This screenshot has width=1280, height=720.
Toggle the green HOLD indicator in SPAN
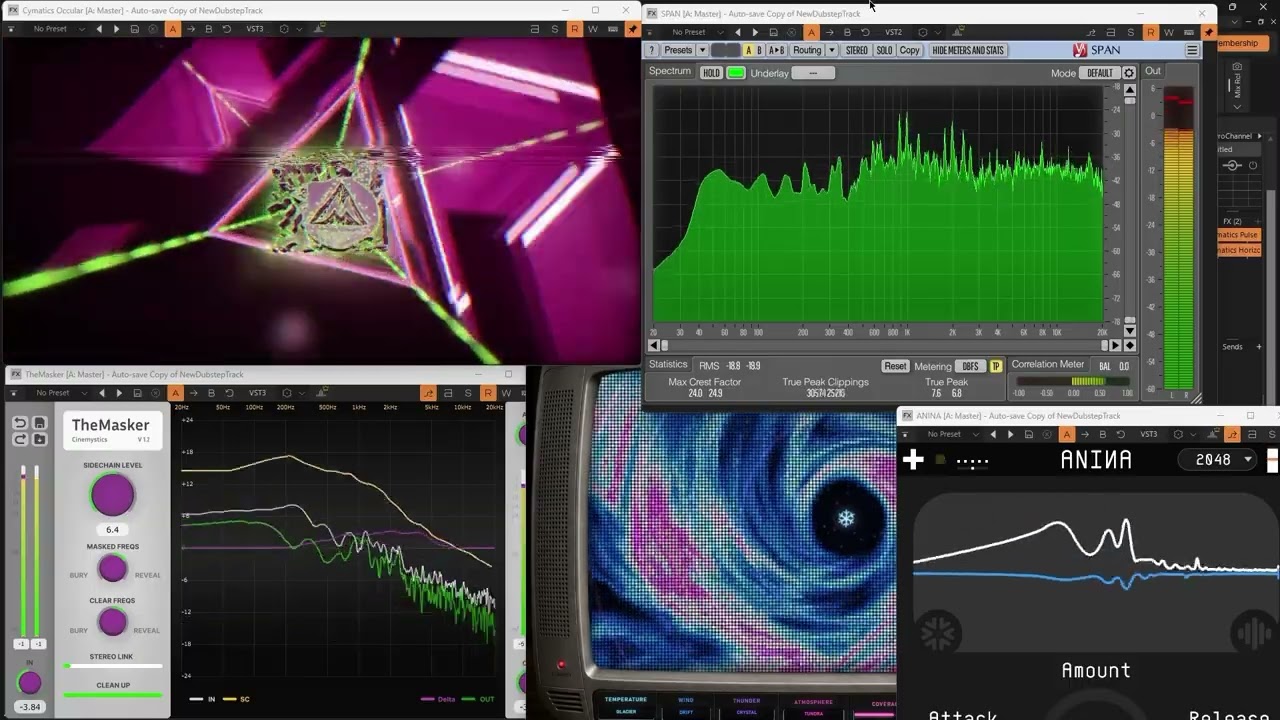[x=736, y=73]
